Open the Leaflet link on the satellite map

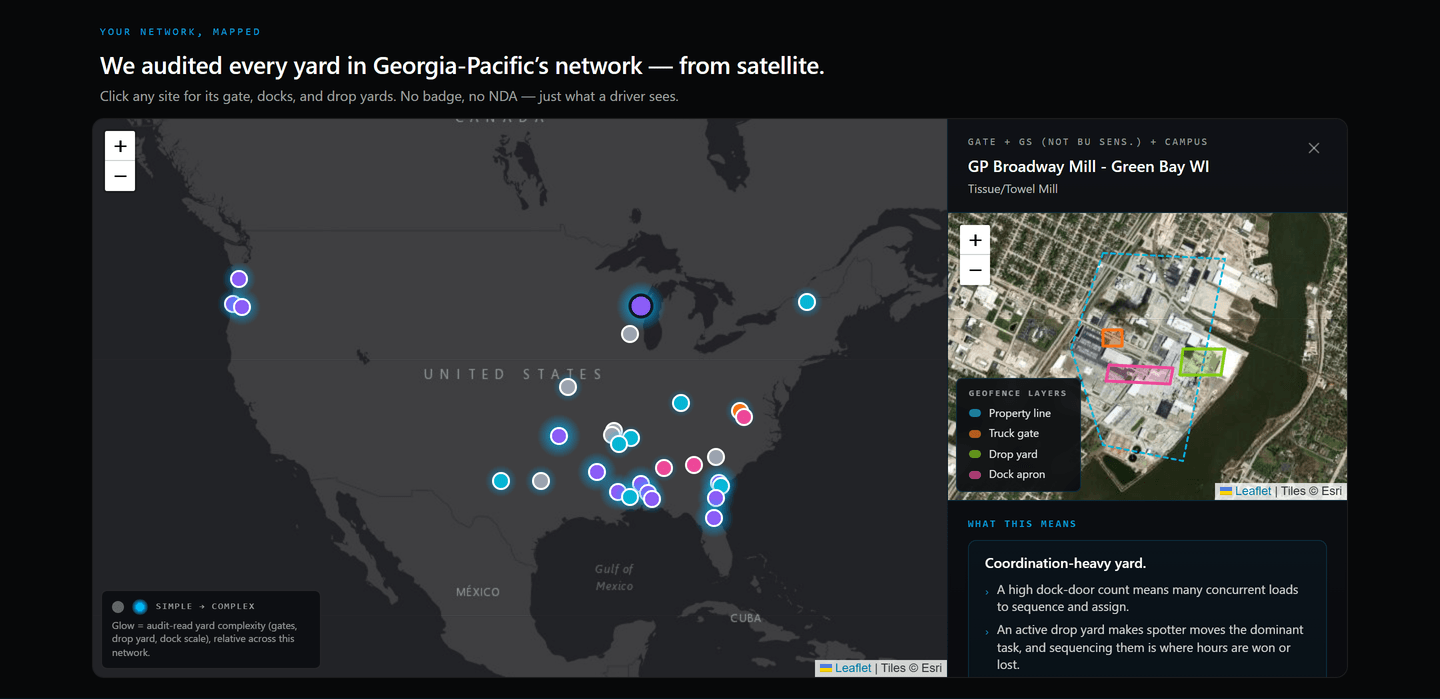[1253, 491]
